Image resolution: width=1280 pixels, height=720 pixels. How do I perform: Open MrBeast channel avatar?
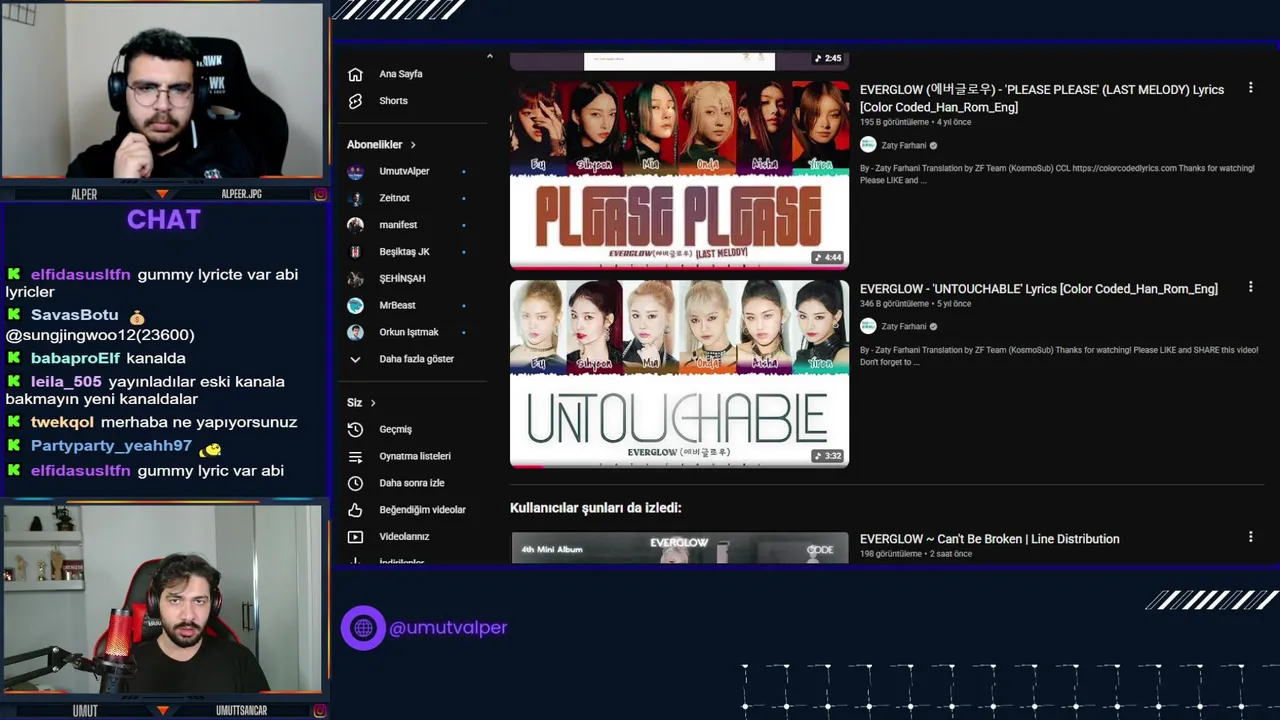point(355,305)
